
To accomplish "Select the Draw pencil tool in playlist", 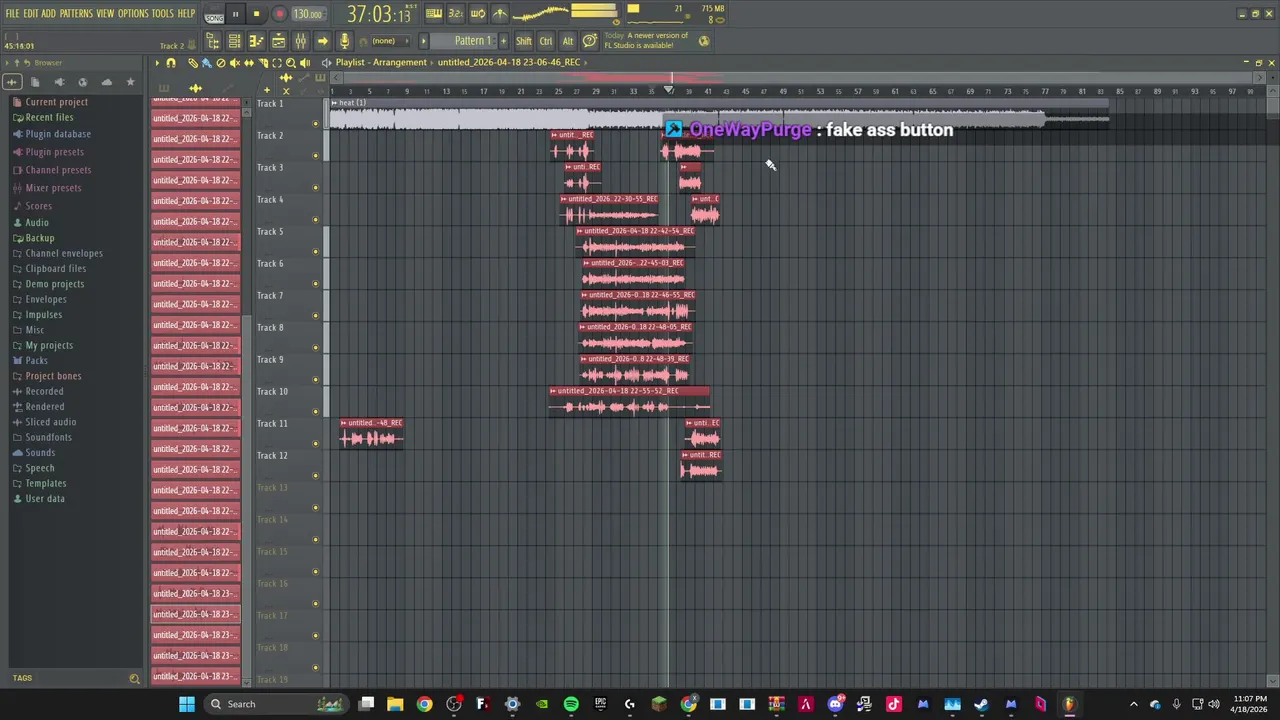I will (193, 62).
